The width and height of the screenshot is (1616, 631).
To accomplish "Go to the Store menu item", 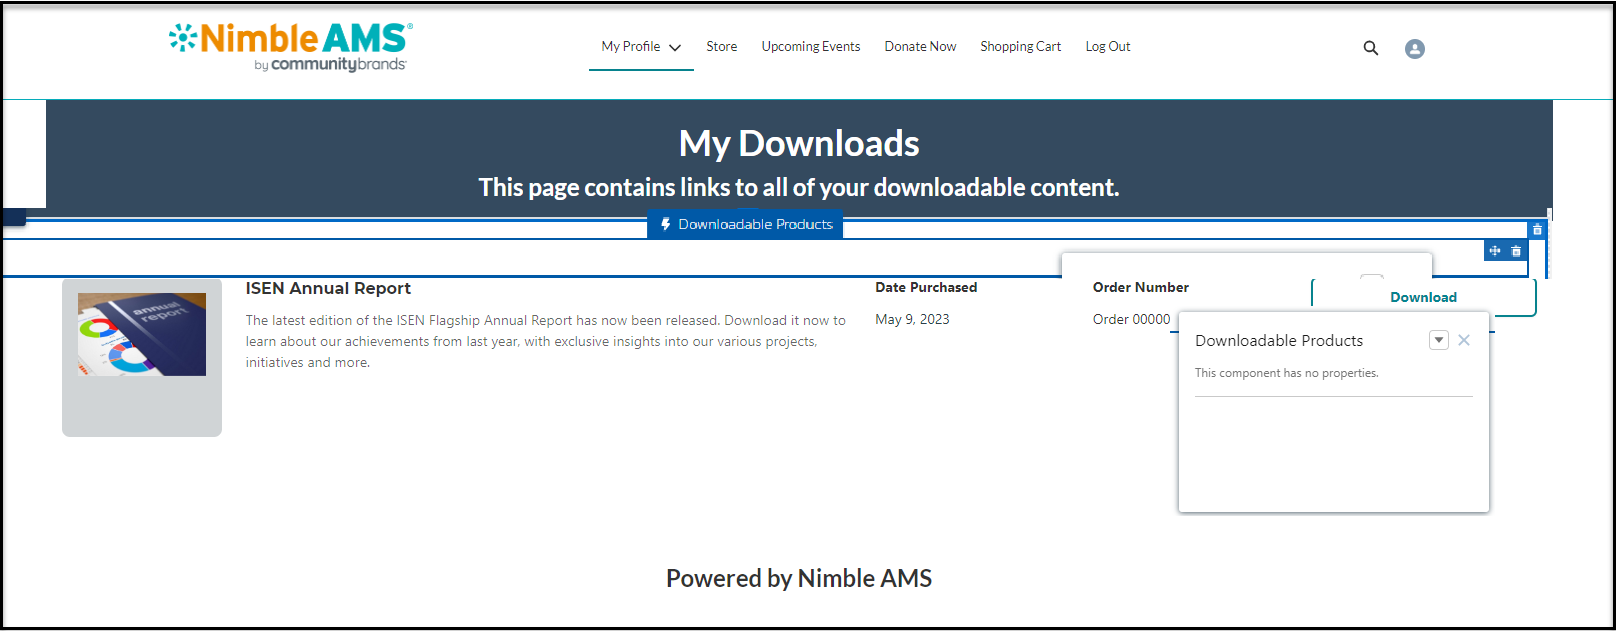I will click(721, 47).
